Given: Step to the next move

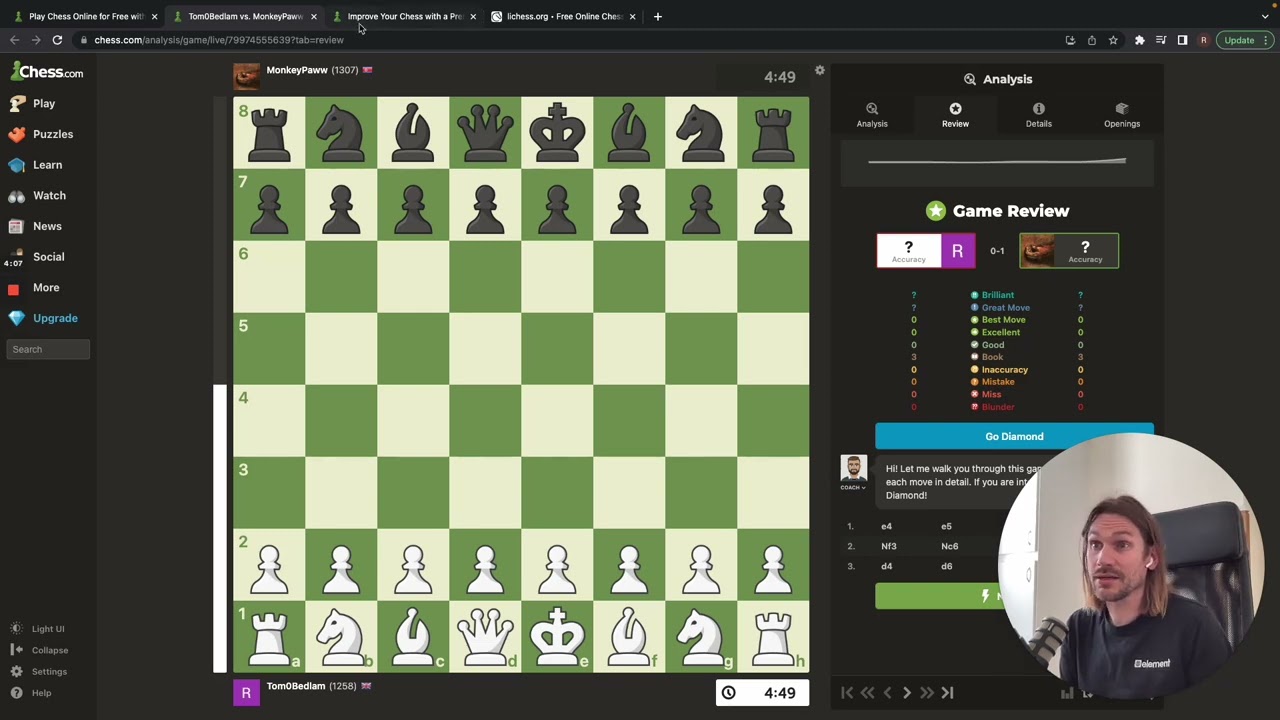Looking at the screenshot, I should [907, 692].
